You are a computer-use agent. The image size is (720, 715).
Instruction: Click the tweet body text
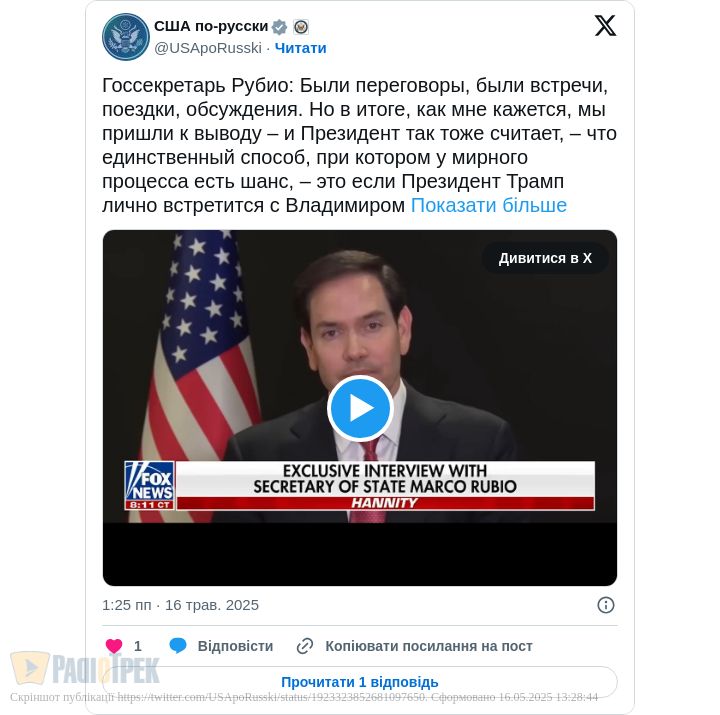tap(359, 145)
